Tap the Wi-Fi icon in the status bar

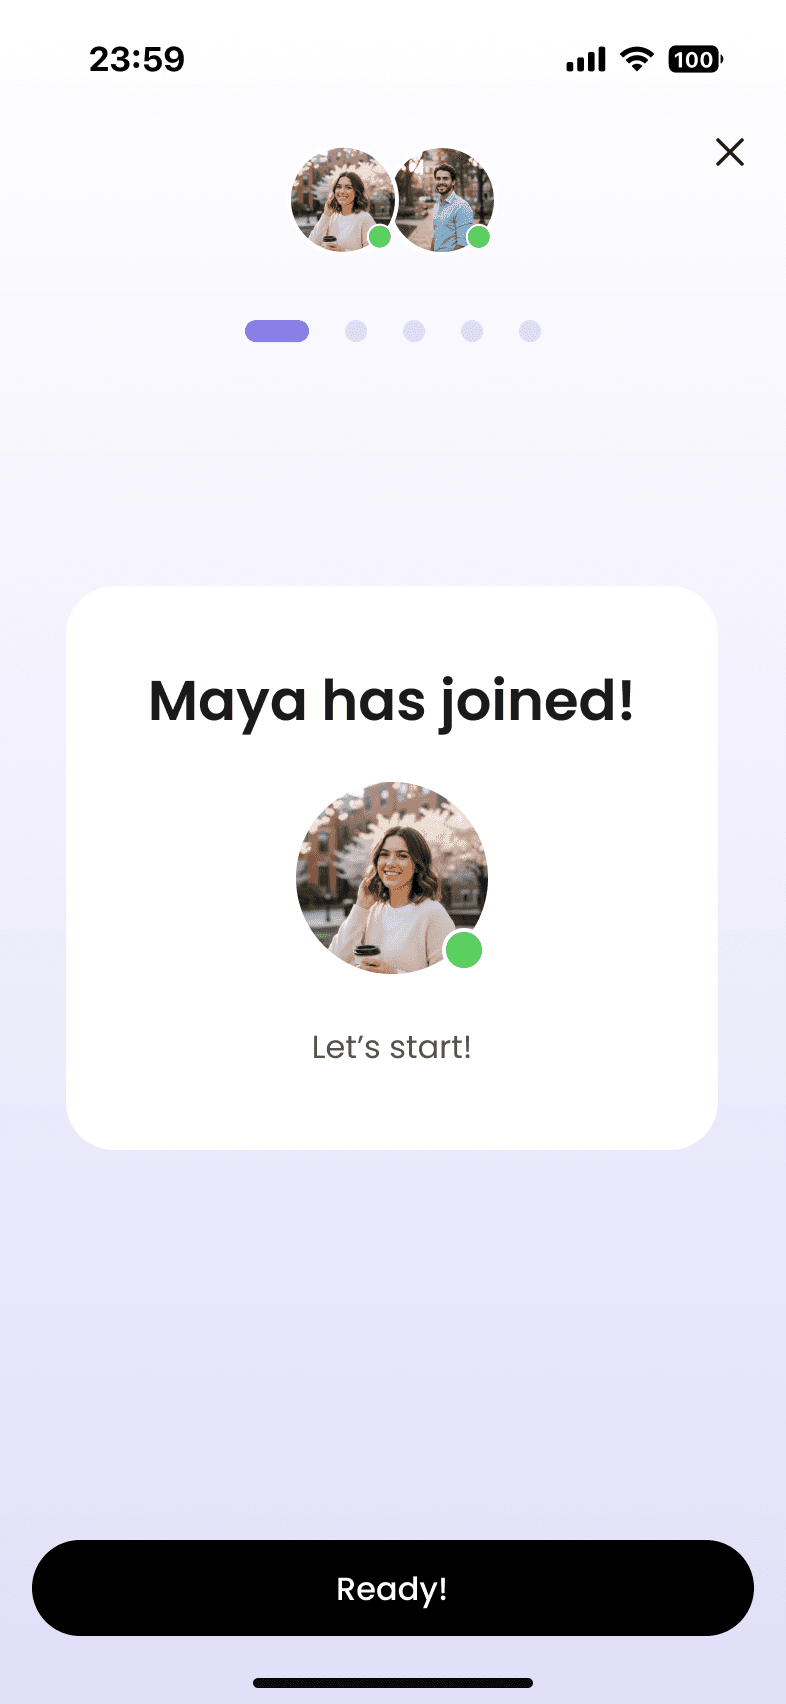pos(636,59)
